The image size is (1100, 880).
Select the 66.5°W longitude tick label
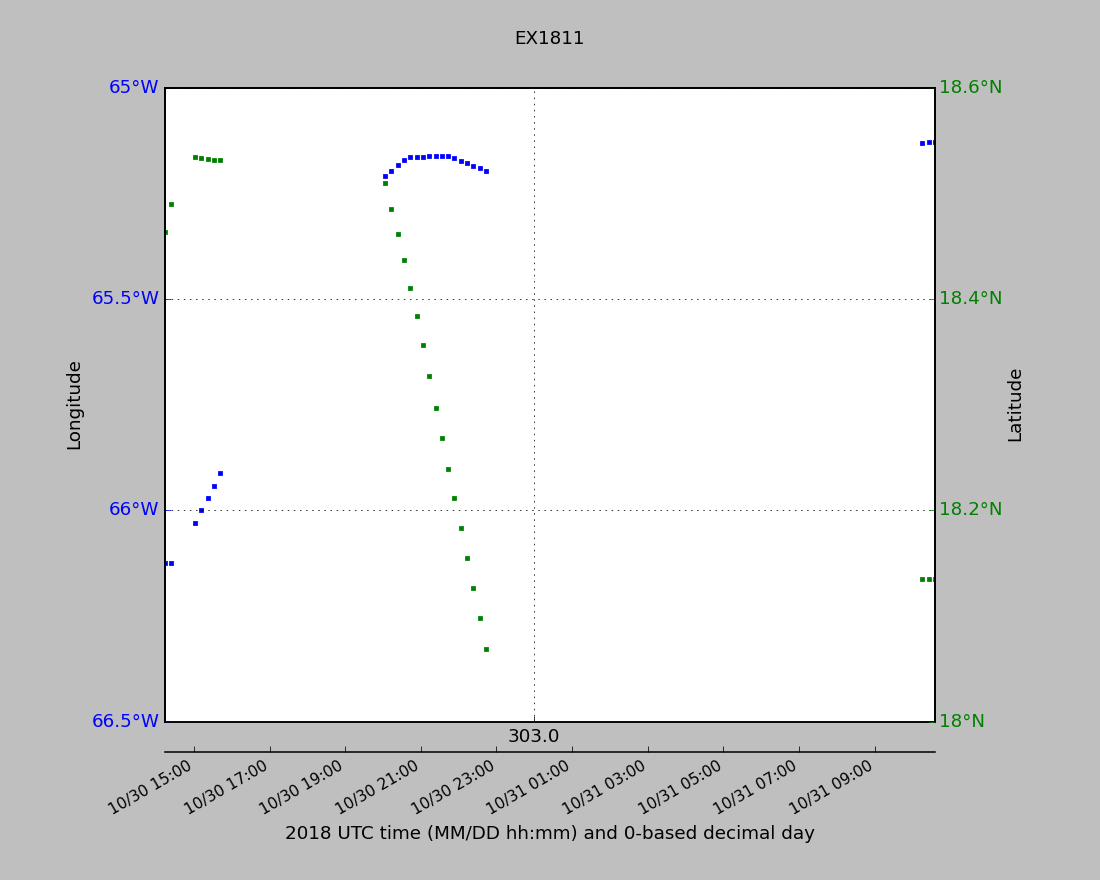click(x=125, y=721)
